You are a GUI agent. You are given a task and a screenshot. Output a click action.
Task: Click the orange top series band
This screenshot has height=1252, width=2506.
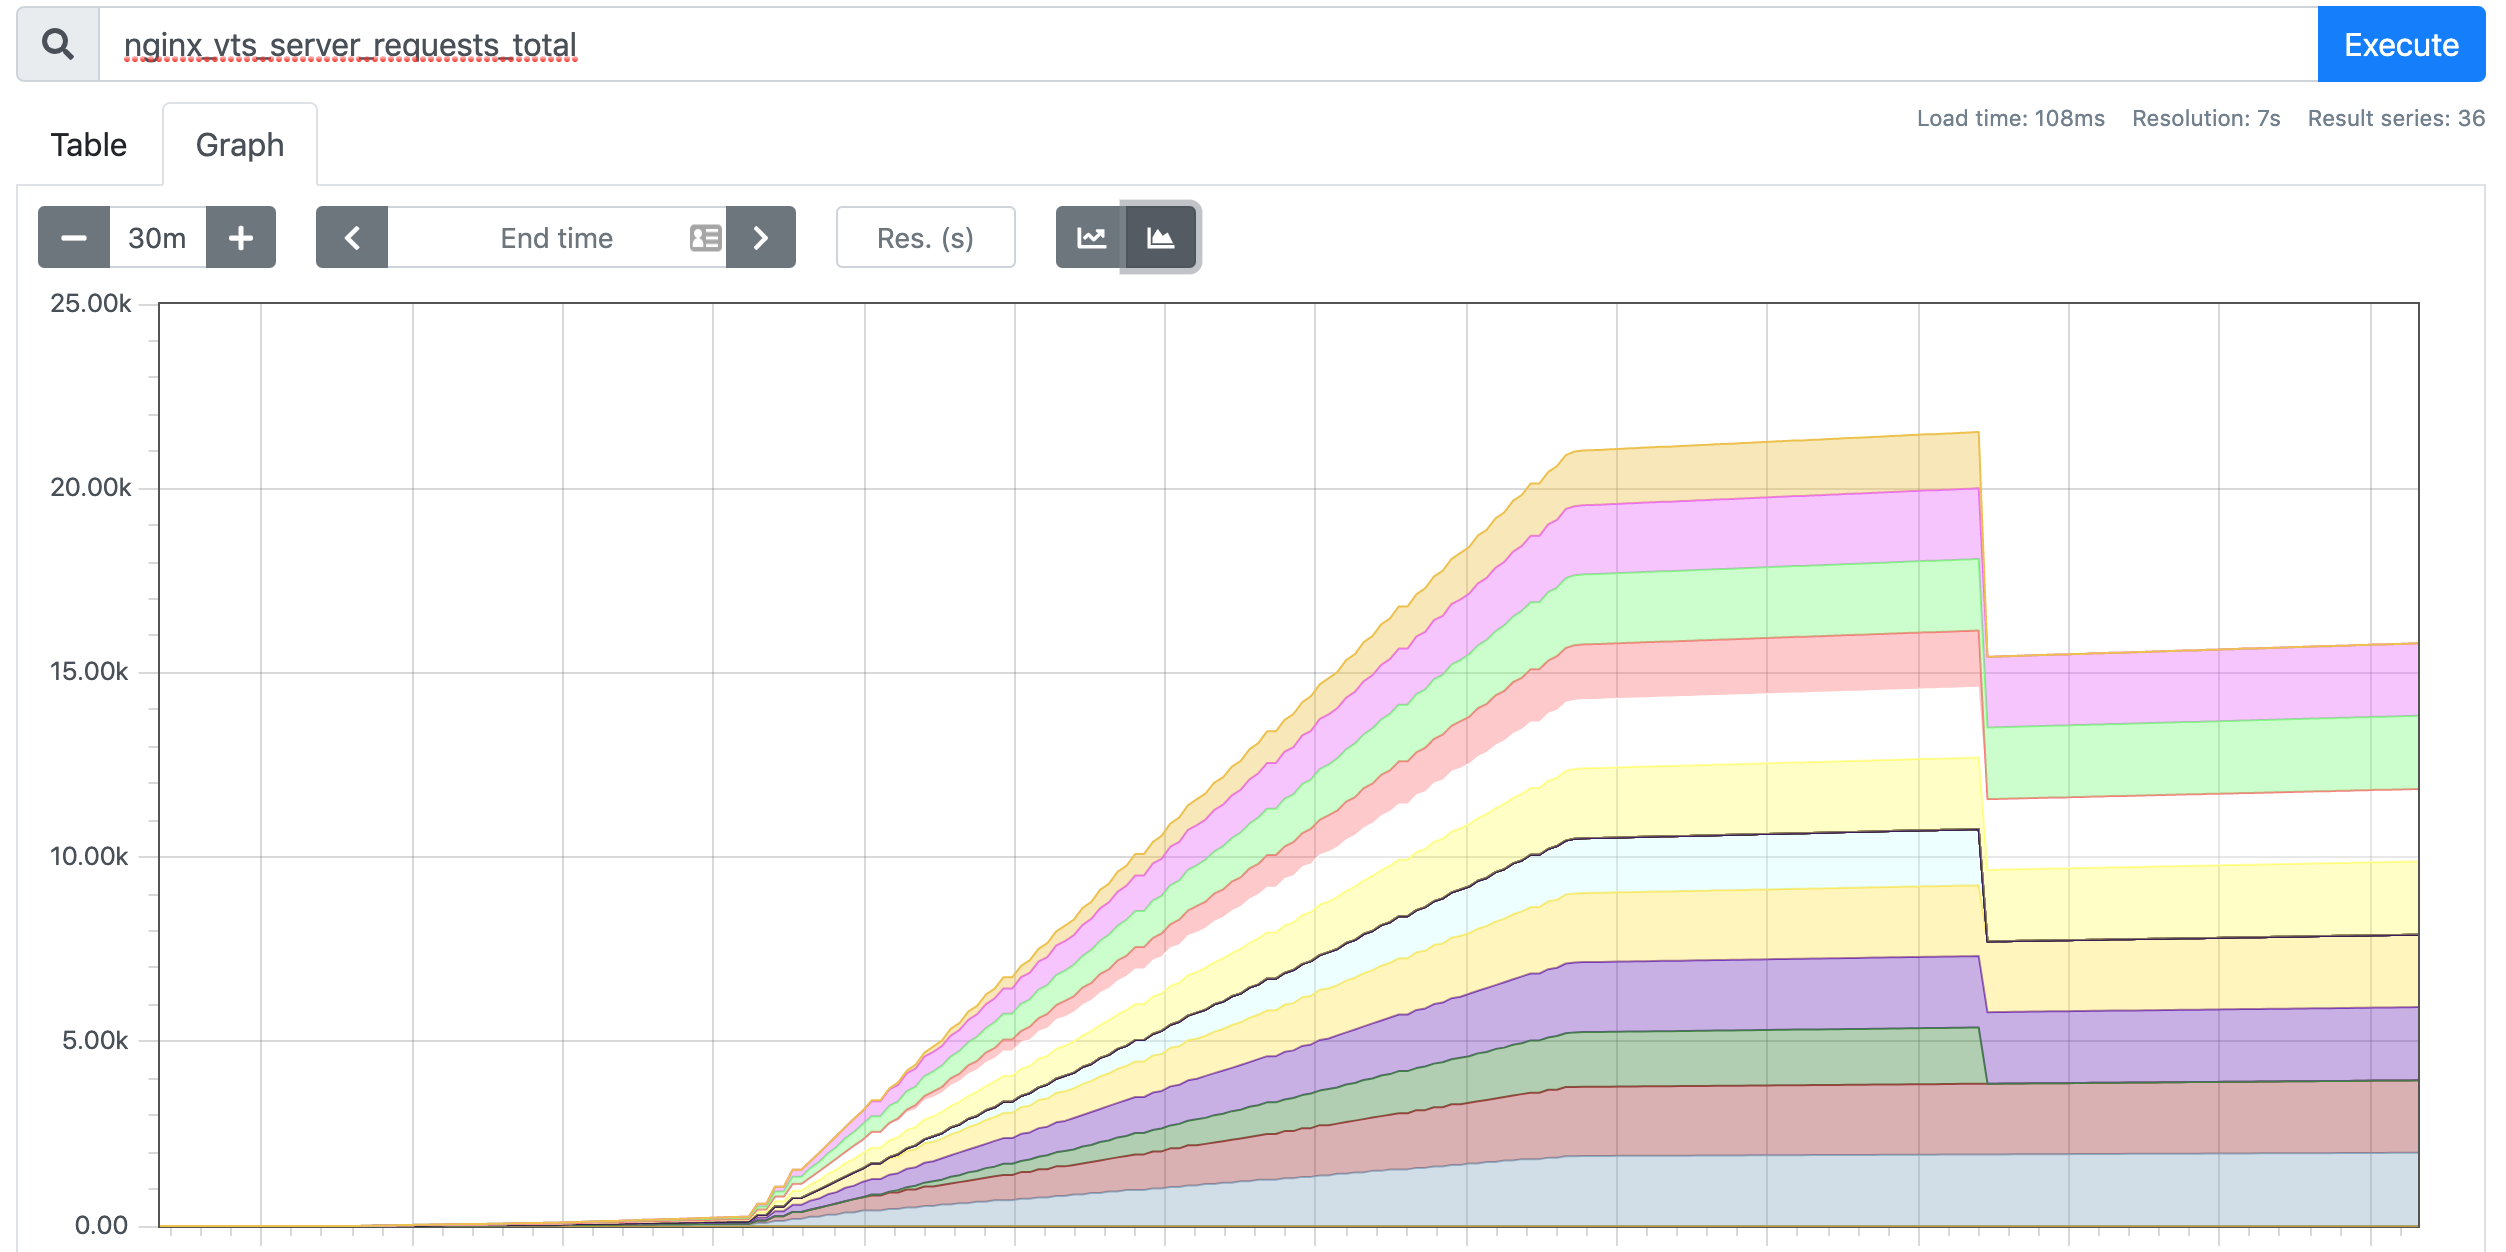tap(1770, 468)
